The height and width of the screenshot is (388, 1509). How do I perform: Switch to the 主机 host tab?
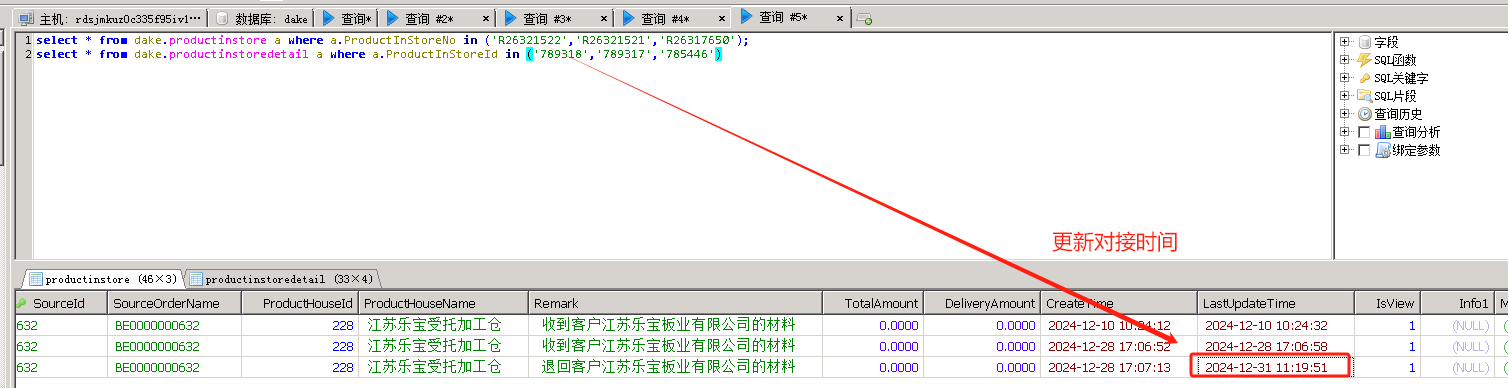click(x=110, y=19)
